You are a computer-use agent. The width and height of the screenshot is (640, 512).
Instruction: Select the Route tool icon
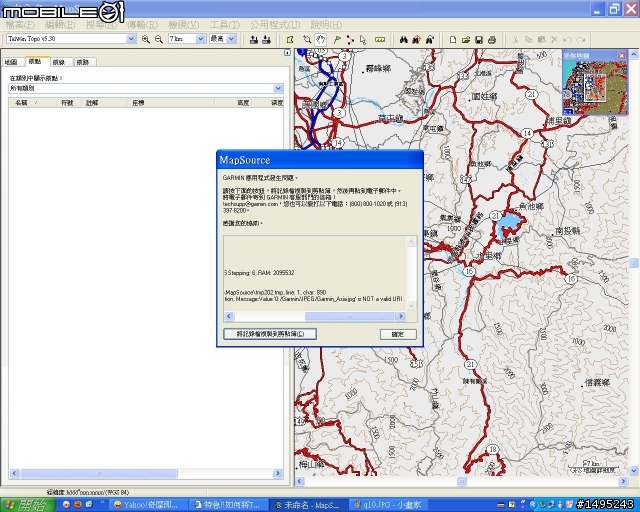350,40
